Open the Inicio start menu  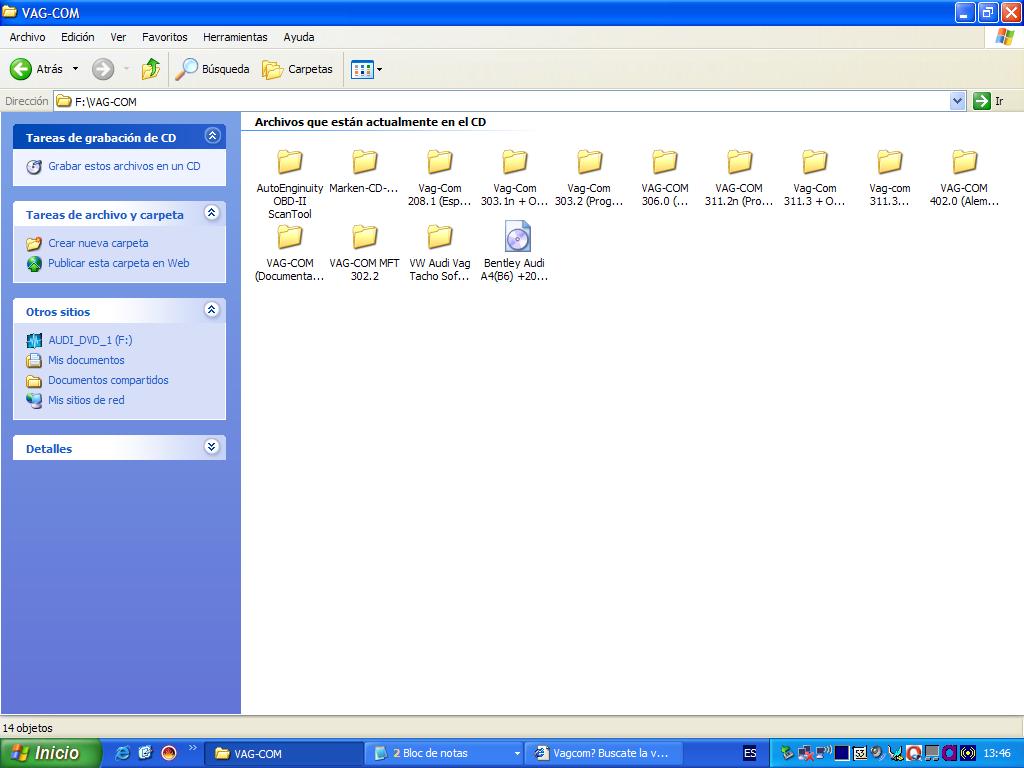[50, 753]
